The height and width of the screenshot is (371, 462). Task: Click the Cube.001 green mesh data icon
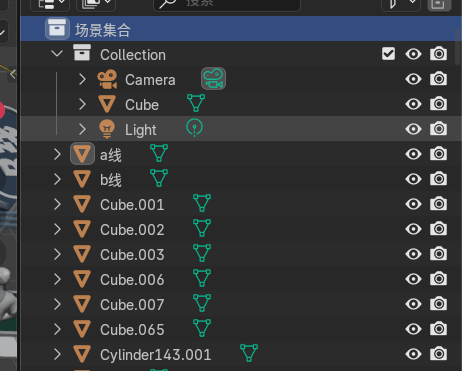click(x=202, y=203)
